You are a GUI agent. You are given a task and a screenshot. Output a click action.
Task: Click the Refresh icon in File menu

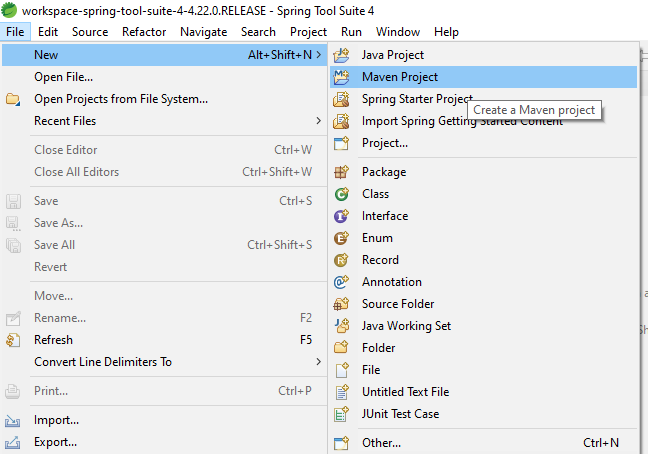[13, 340]
